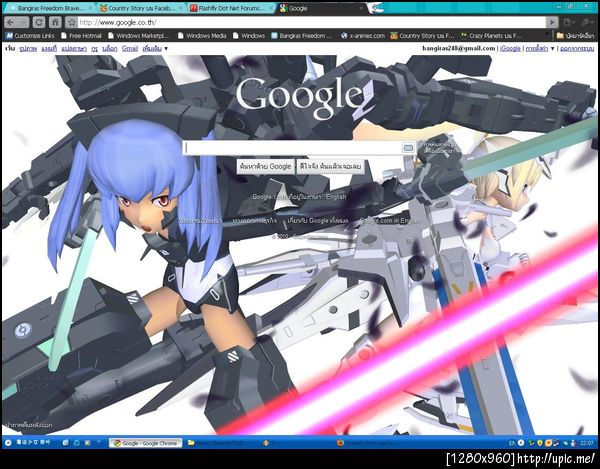
Task: Open the Chrome wrench settings menu
Action: [x=587, y=23]
